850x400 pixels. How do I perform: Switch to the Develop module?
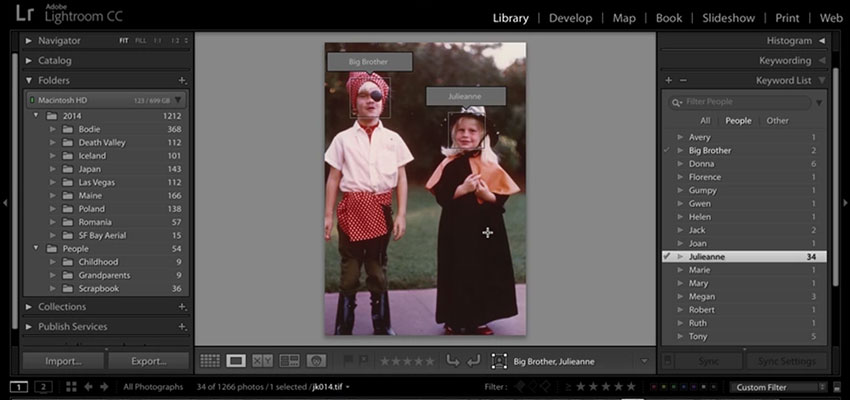(x=570, y=18)
